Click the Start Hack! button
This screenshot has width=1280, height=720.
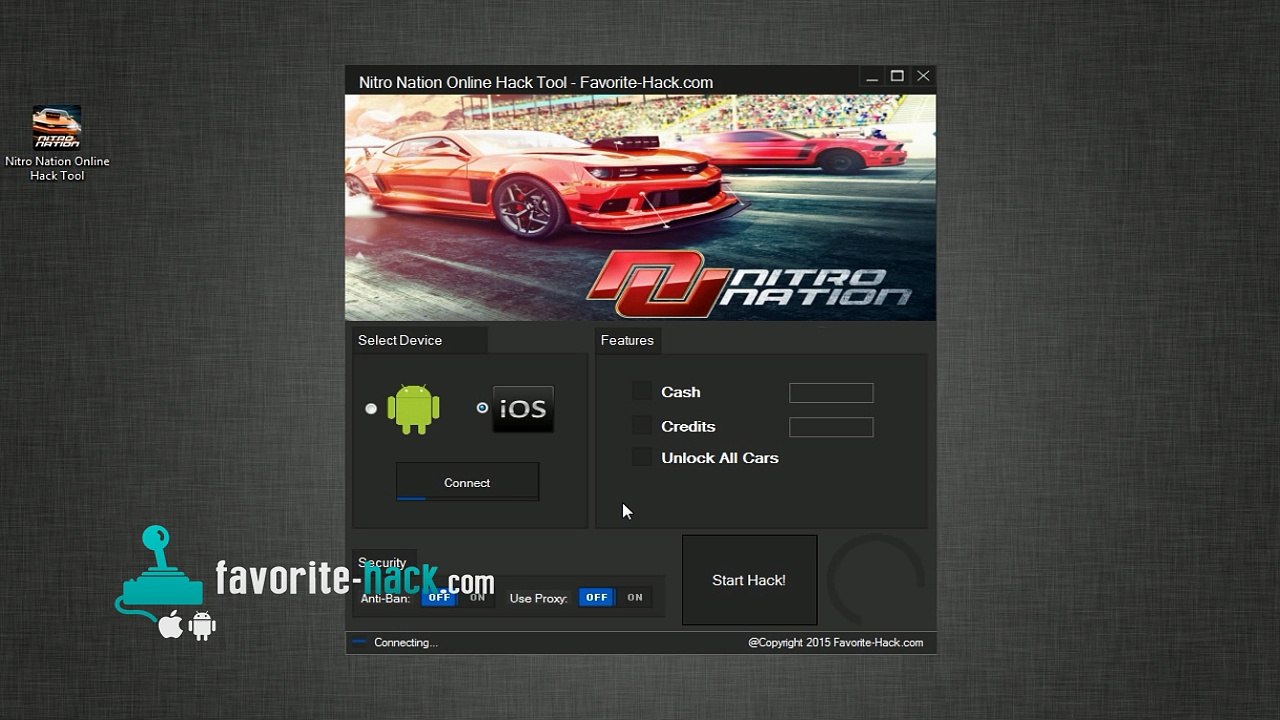point(749,580)
